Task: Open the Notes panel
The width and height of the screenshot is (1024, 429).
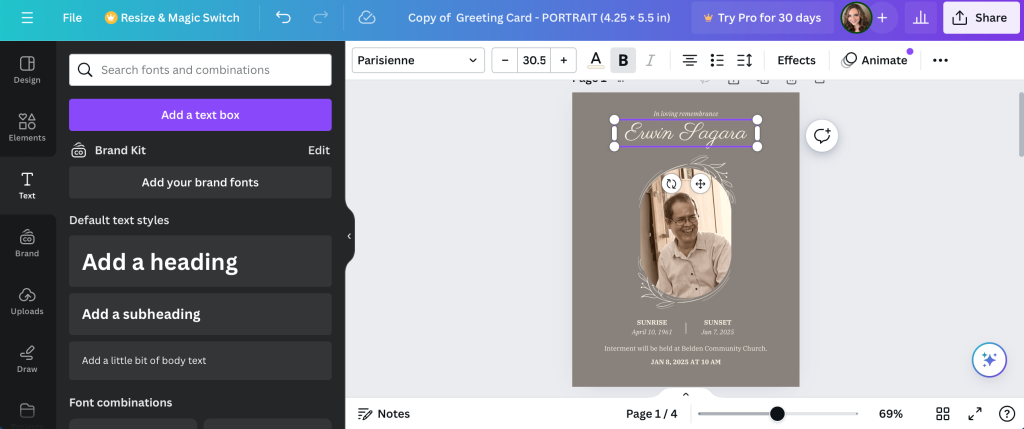Action: pos(384,413)
